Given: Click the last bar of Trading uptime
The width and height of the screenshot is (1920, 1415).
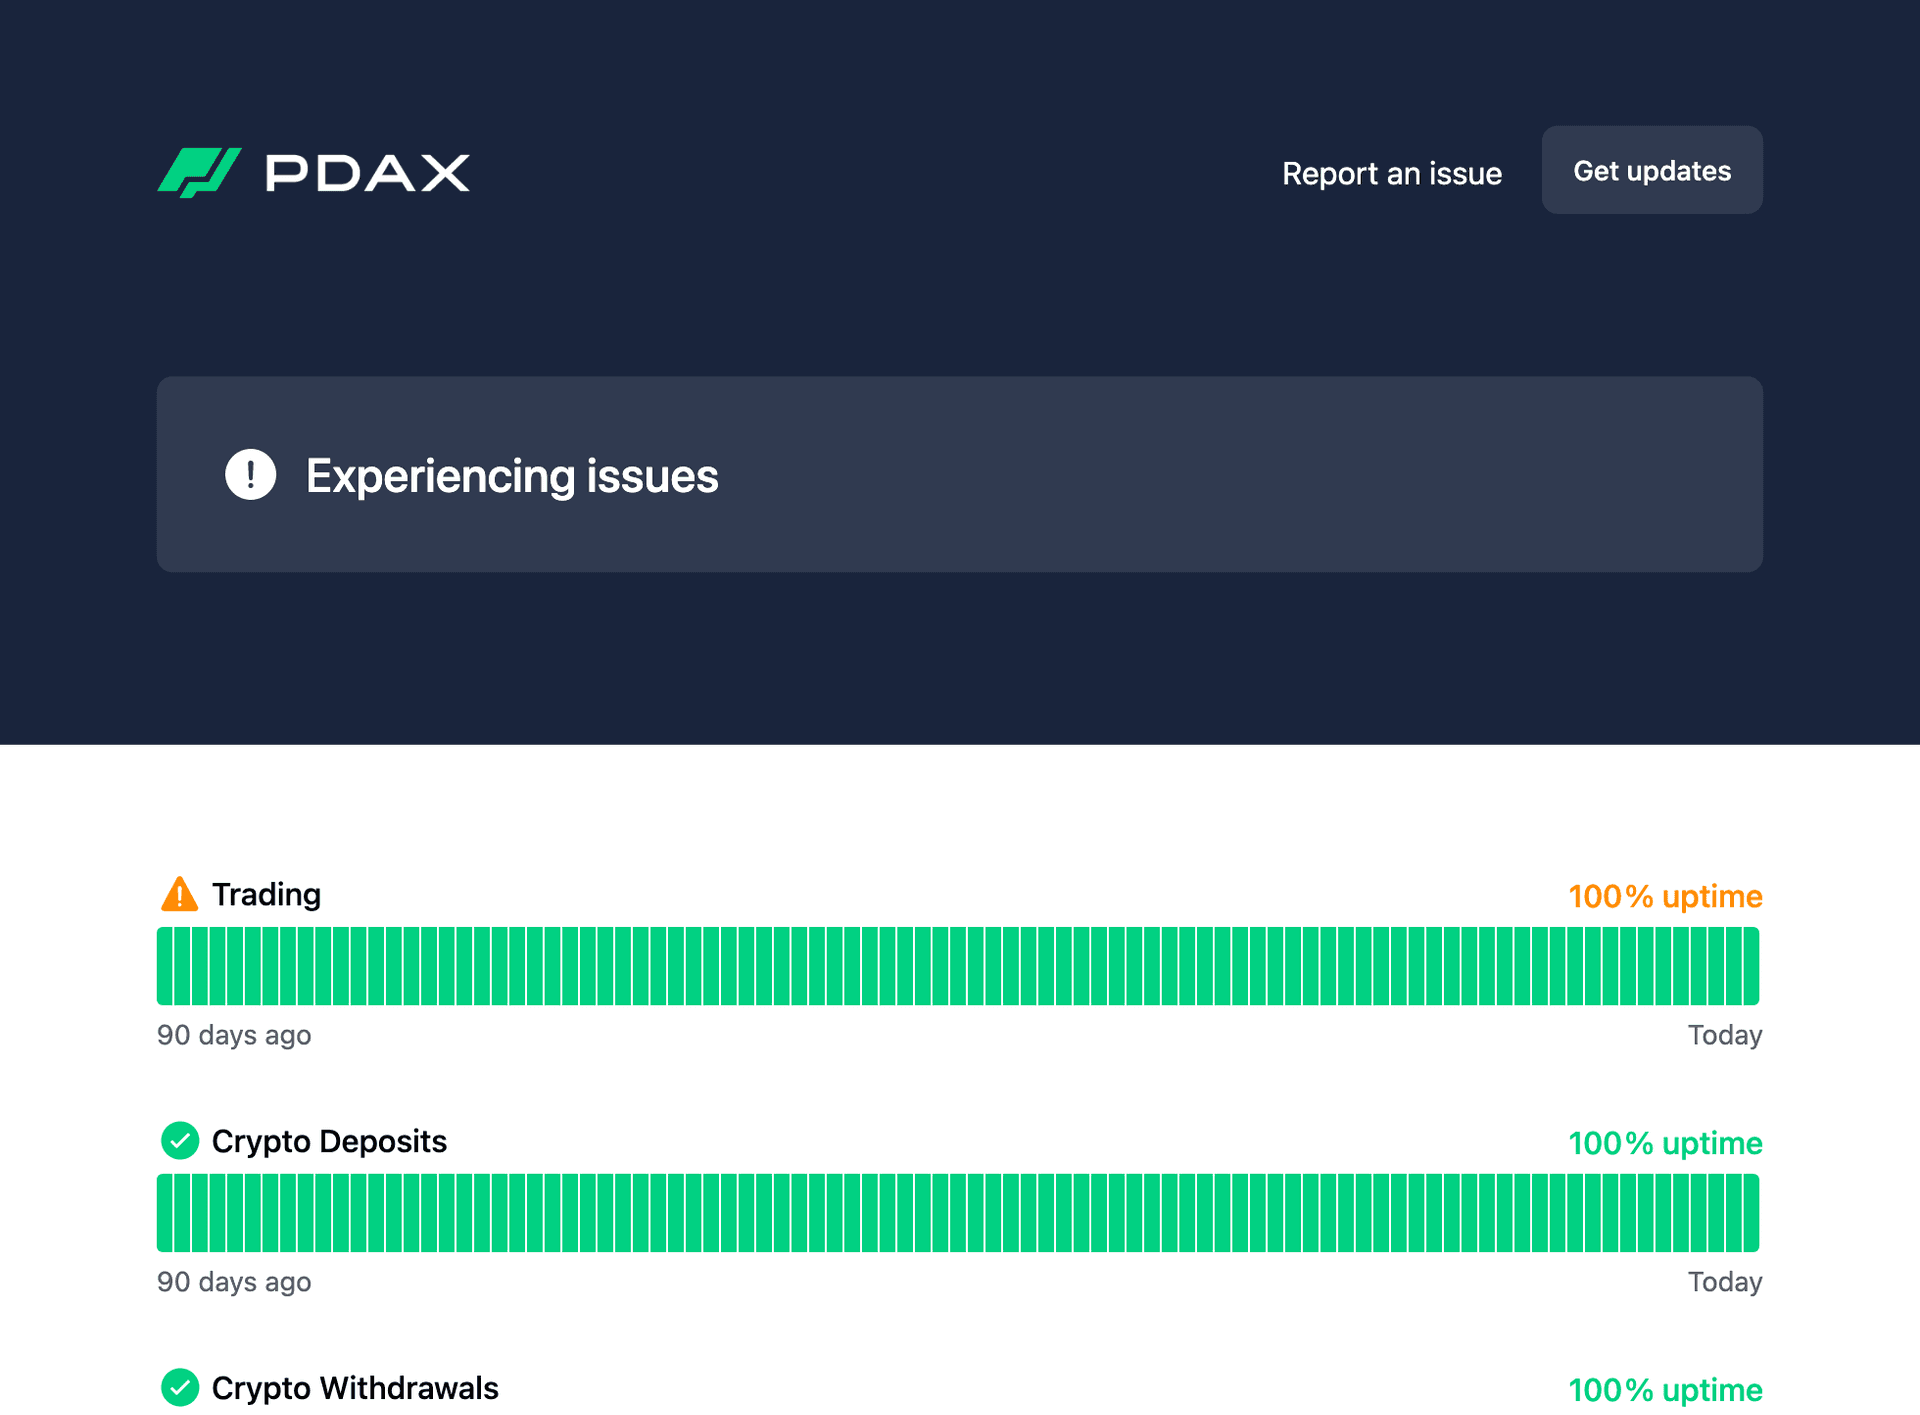Looking at the screenshot, I should pyautogui.click(x=1750, y=965).
